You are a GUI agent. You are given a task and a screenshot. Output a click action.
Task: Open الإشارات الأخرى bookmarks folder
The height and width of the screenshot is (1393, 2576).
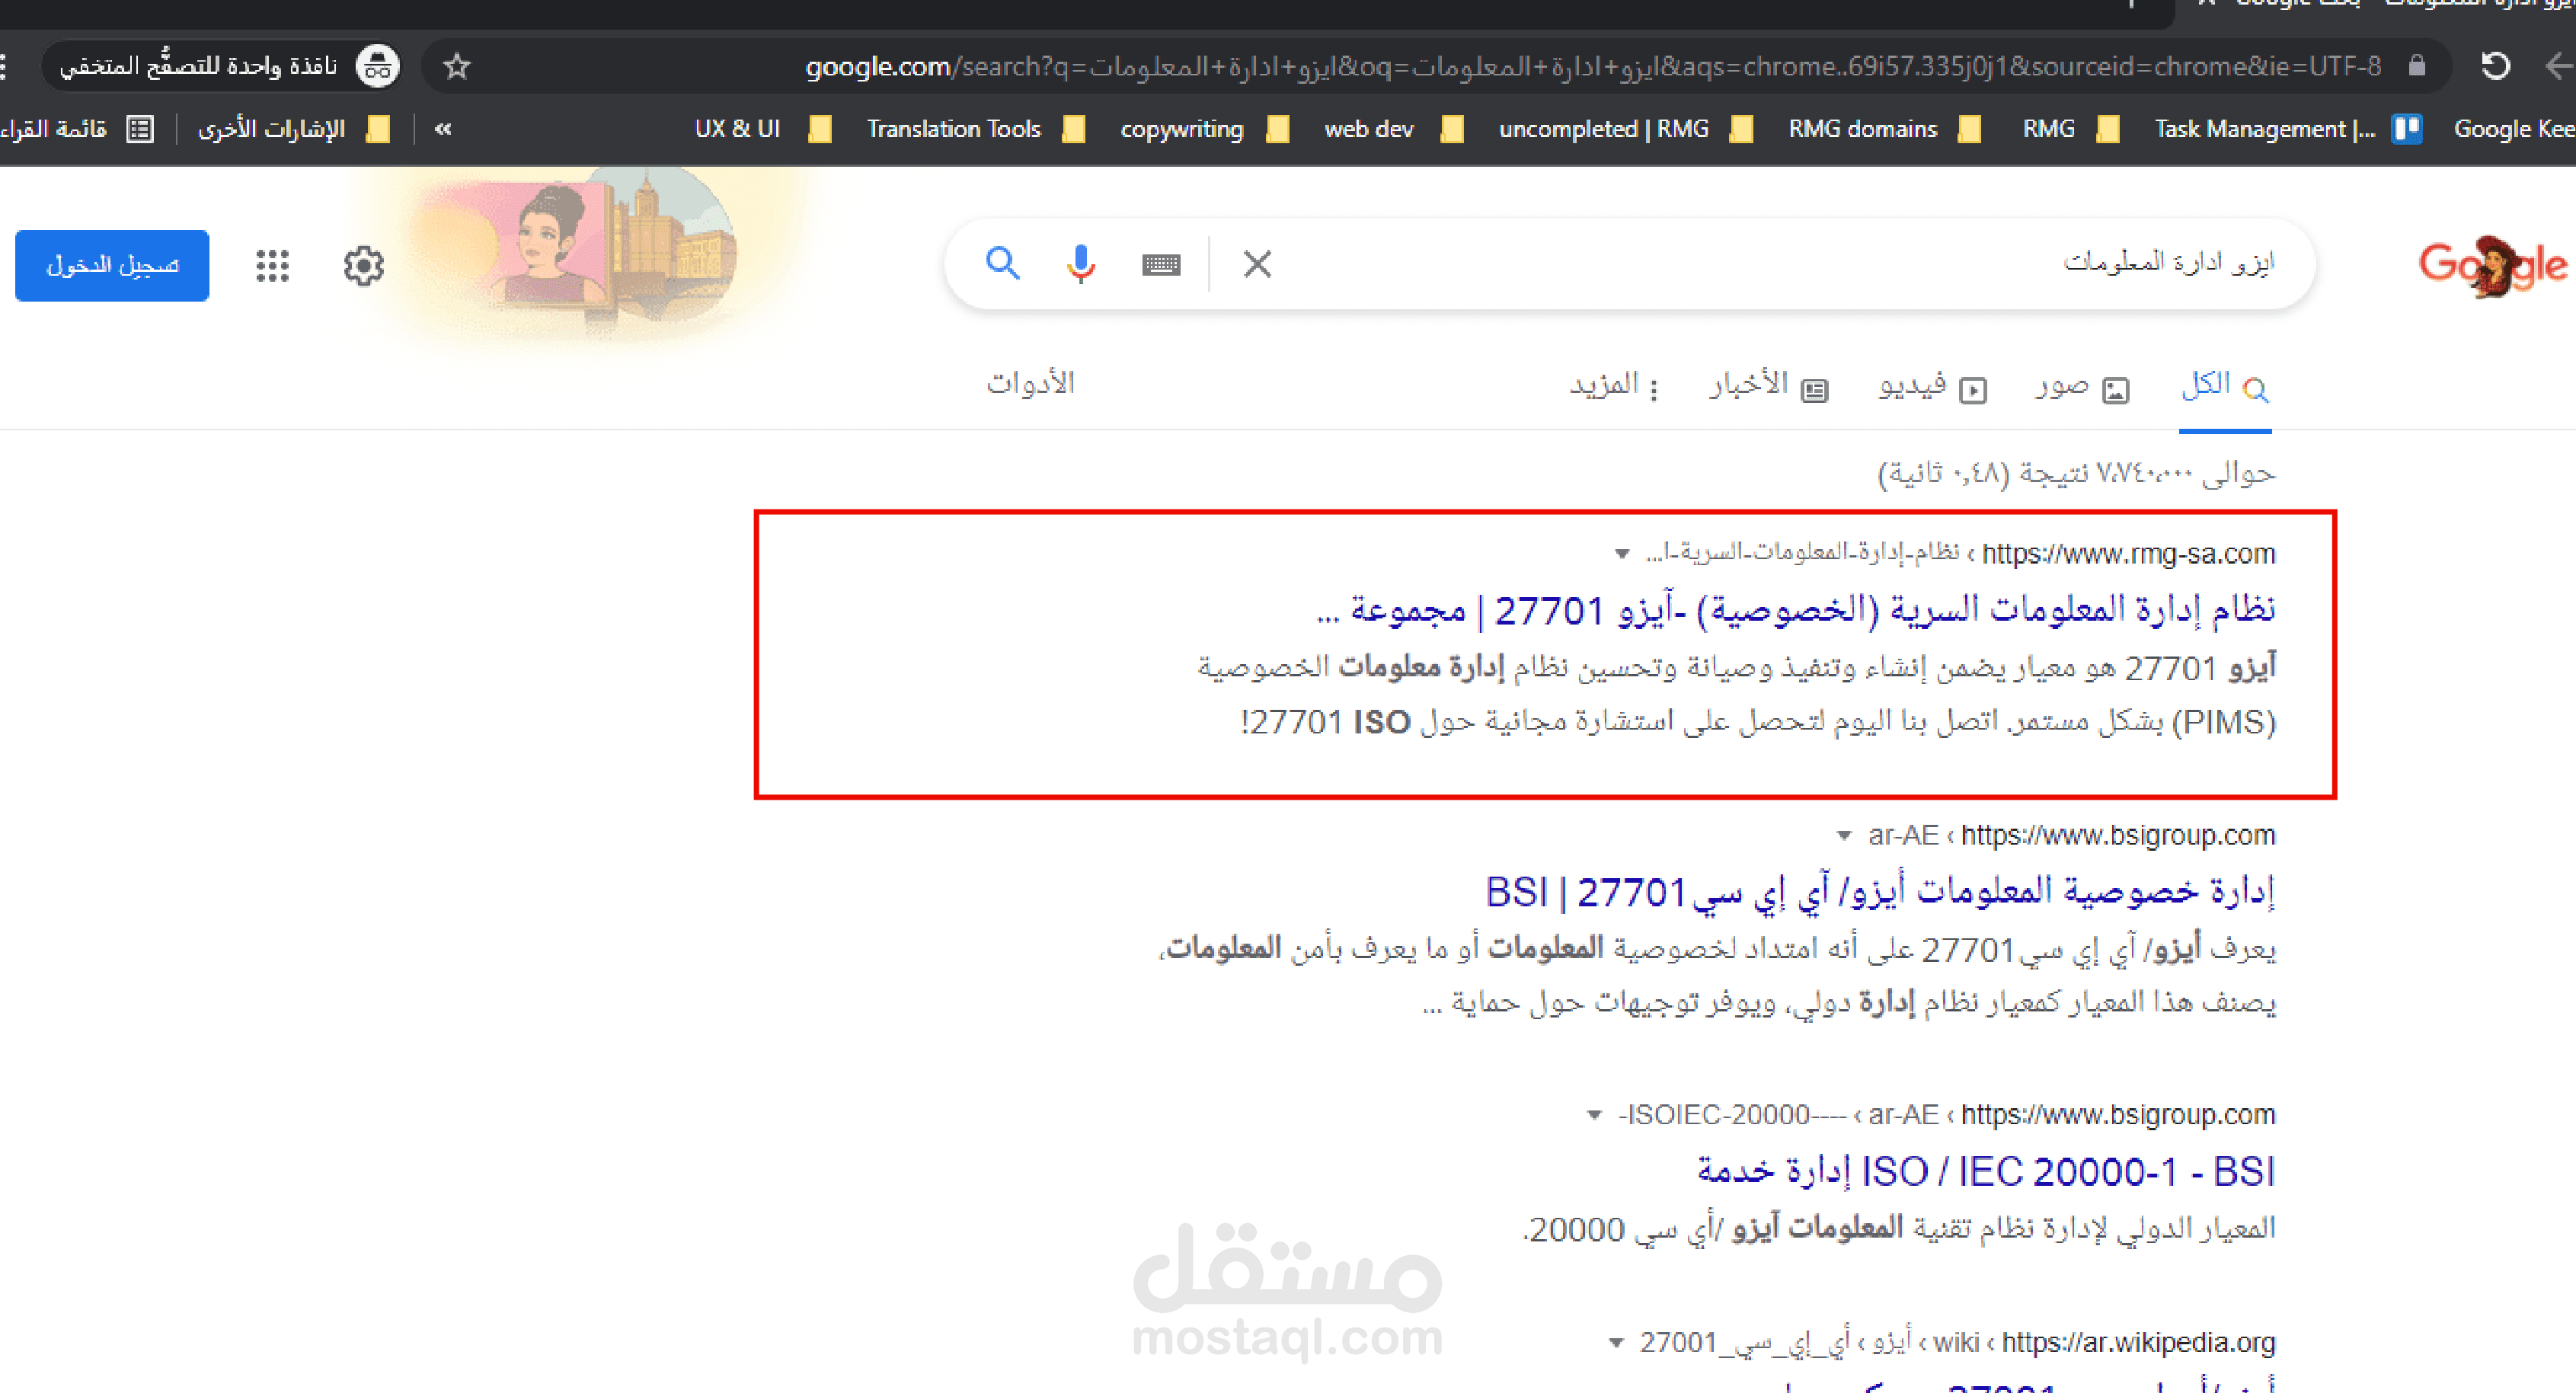point(293,129)
